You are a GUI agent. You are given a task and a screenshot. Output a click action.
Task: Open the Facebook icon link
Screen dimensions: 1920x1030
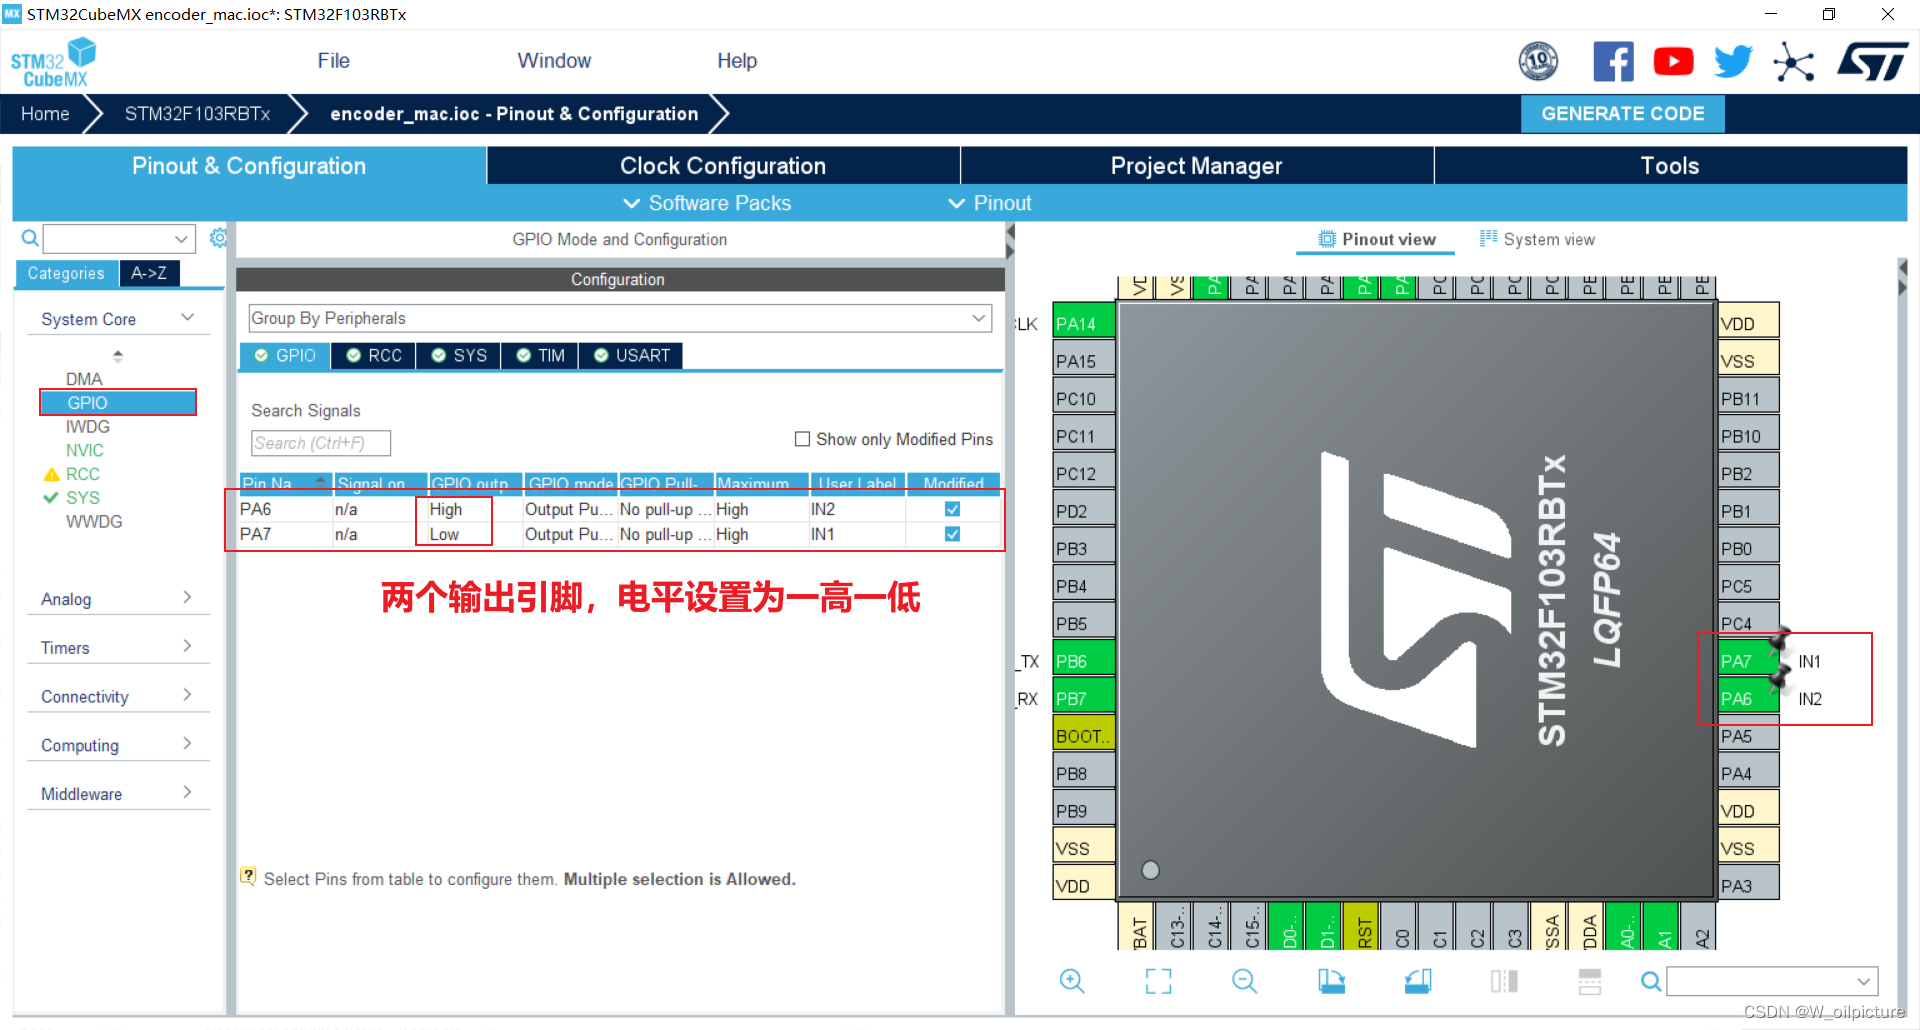tap(1613, 62)
